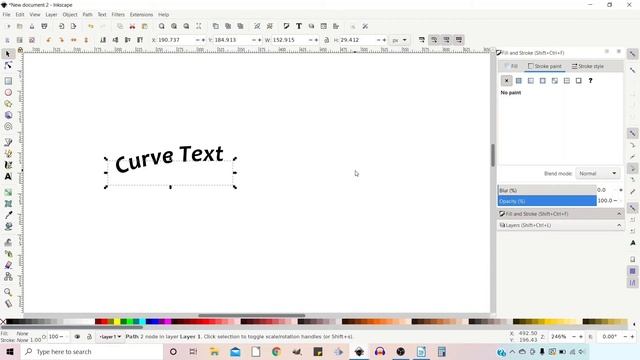Choose Pattern paint button
This screenshot has height=360, width=640.
pyautogui.click(x=567, y=81)
